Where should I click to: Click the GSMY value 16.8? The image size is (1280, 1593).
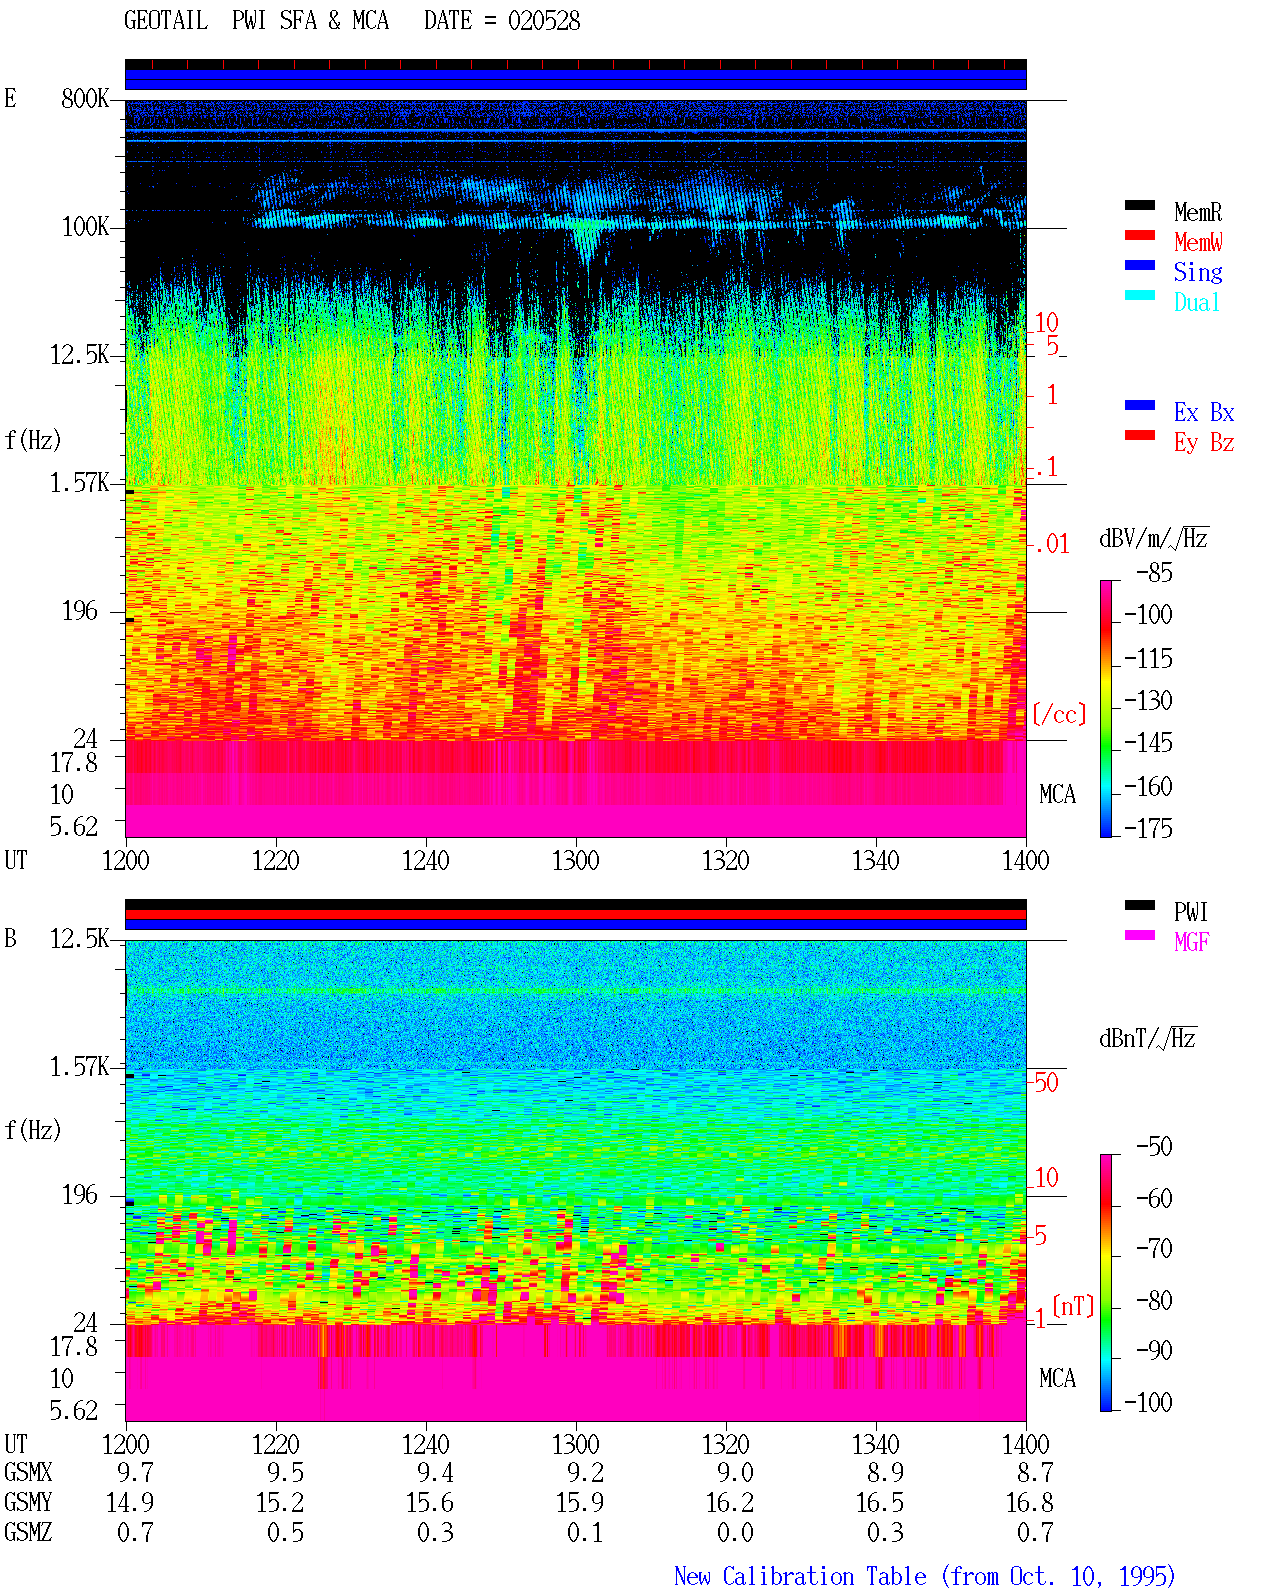point(1030,1503)
